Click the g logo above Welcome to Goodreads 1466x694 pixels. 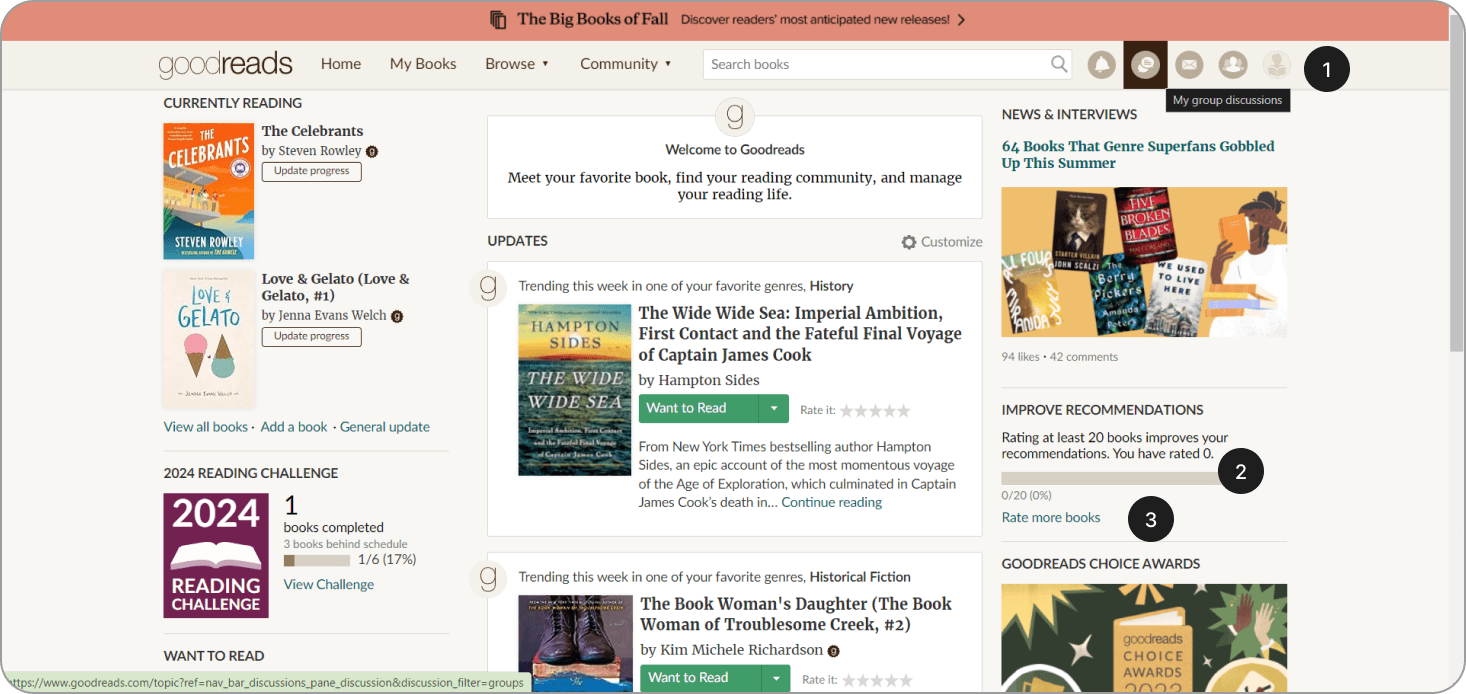(x=735, y=118)
